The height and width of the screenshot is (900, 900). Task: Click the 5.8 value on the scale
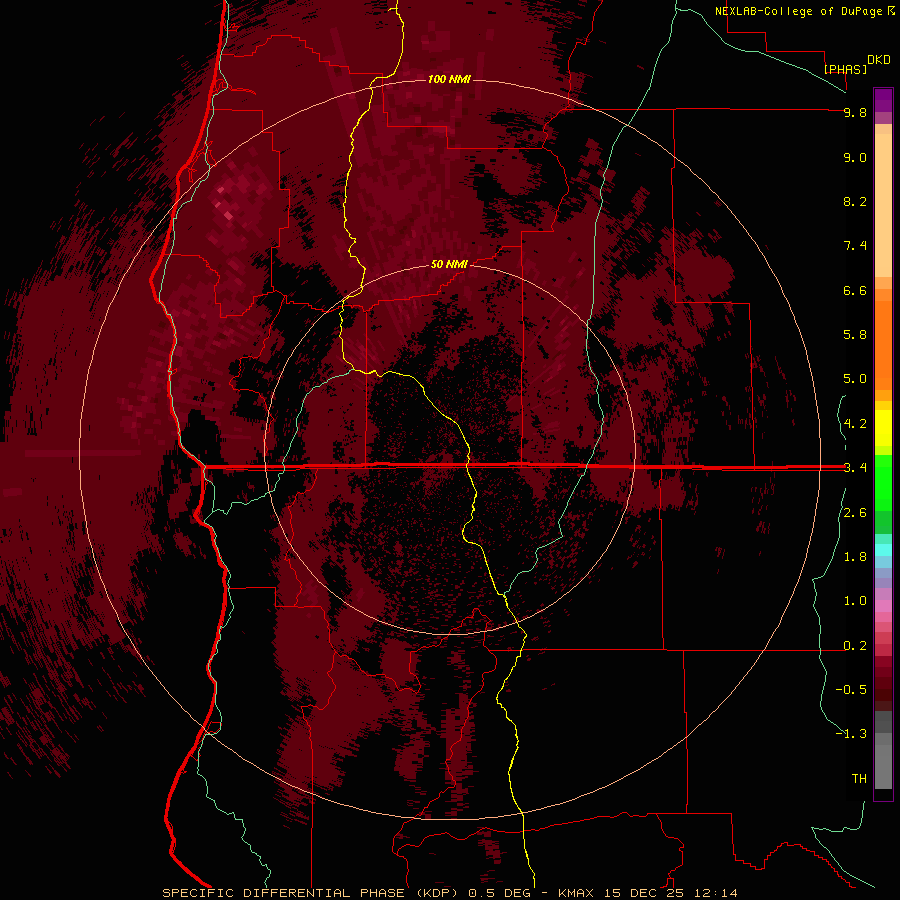[855, 335]
